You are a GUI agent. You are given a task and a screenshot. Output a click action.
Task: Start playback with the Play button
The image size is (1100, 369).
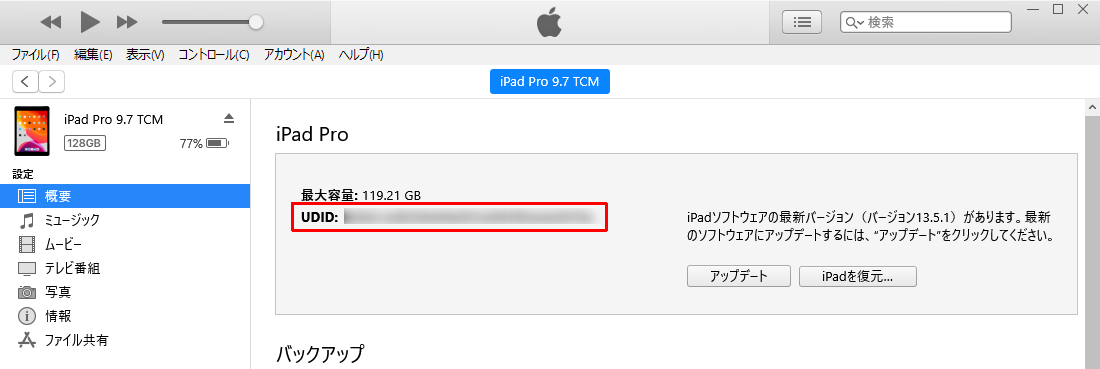(90, 22)
